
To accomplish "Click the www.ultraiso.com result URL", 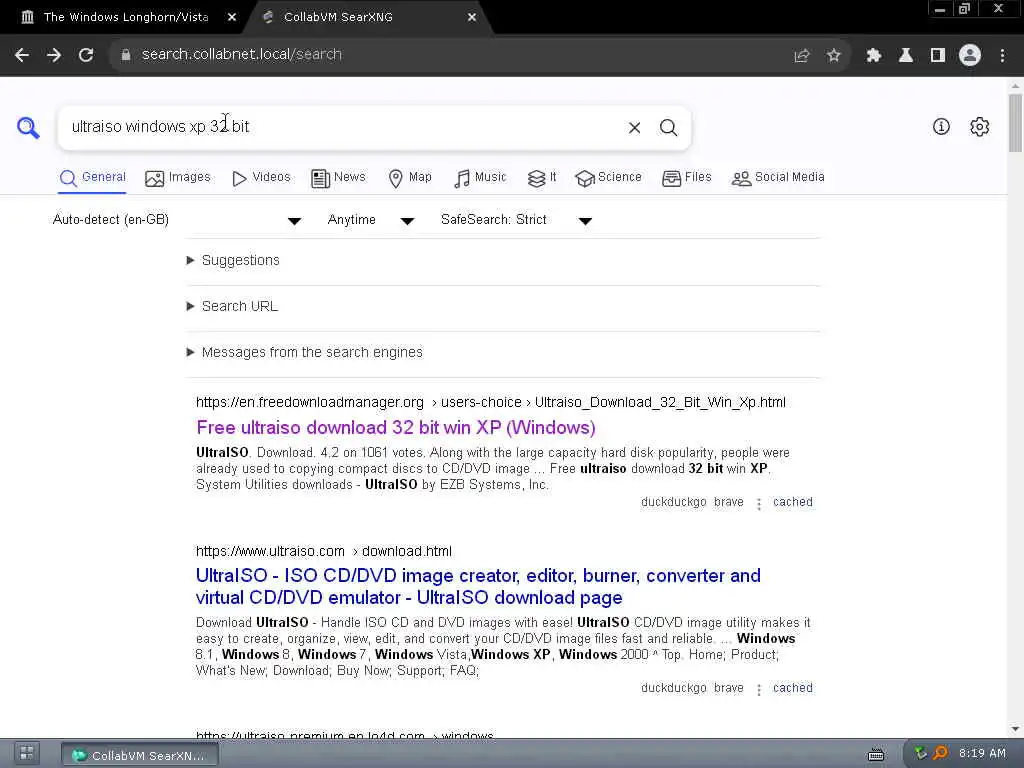I will [x=324, y=551].
